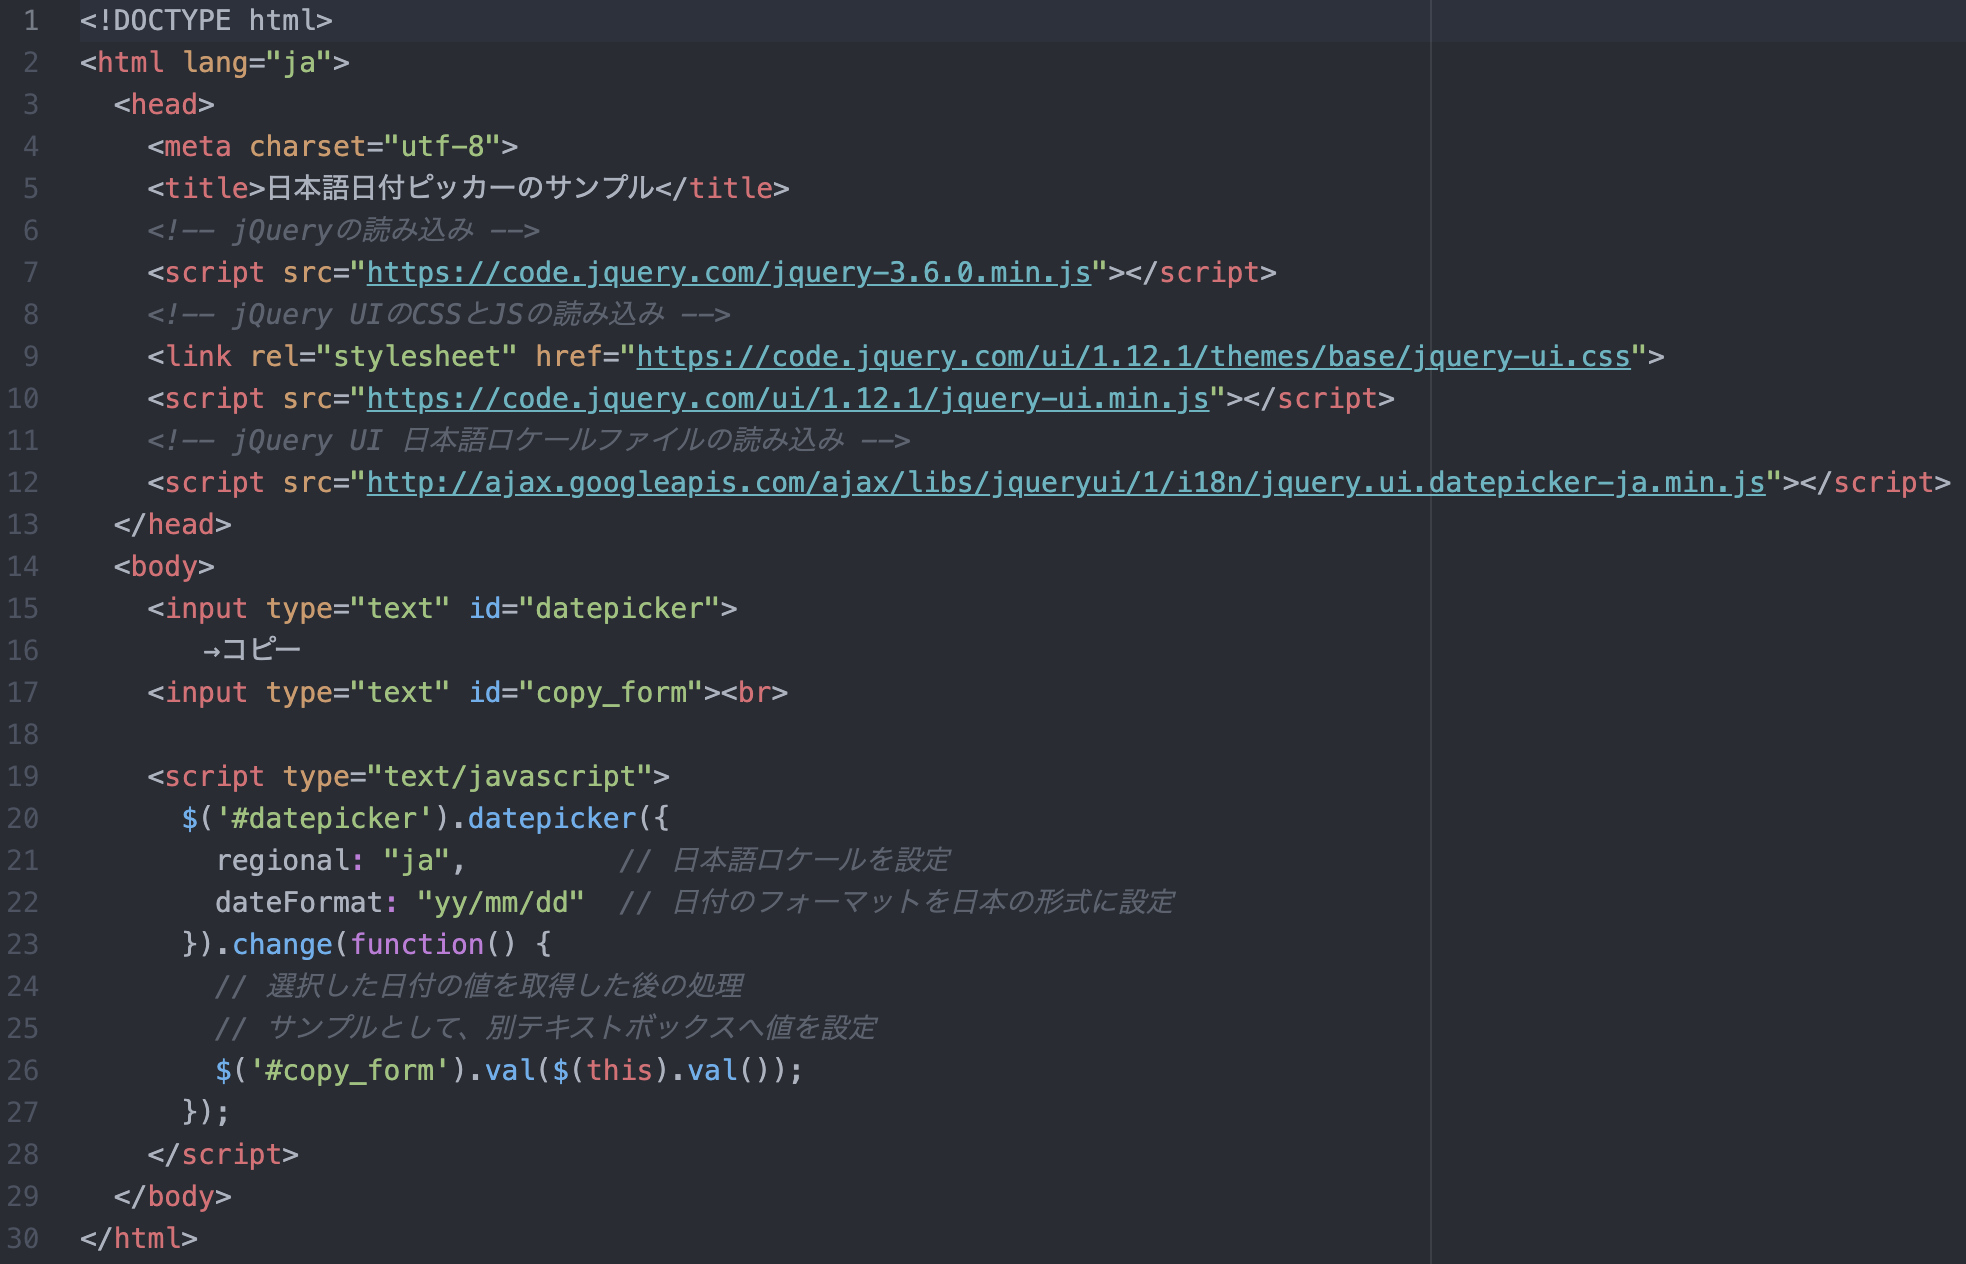Click the comment 日付のフォーマットを日本の形式に設定
The height and width of the screenshot is (1264, 1966).
(896, 902)
